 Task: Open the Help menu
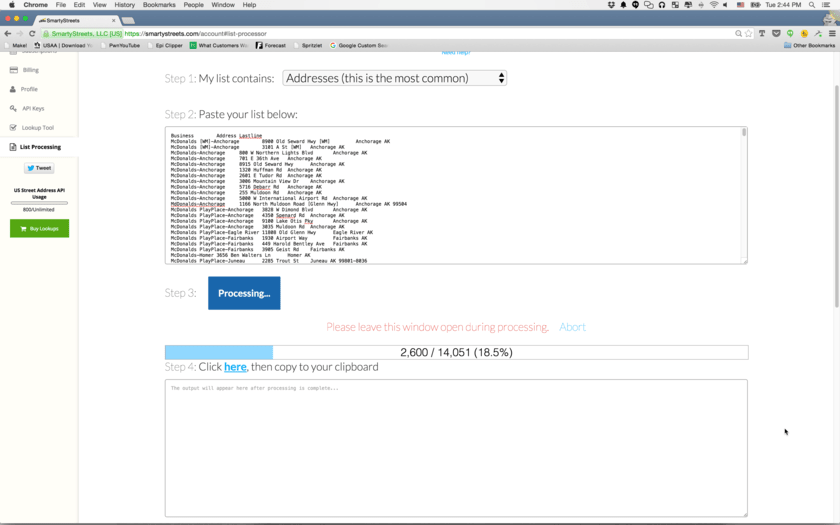click(x=249, y=5)
